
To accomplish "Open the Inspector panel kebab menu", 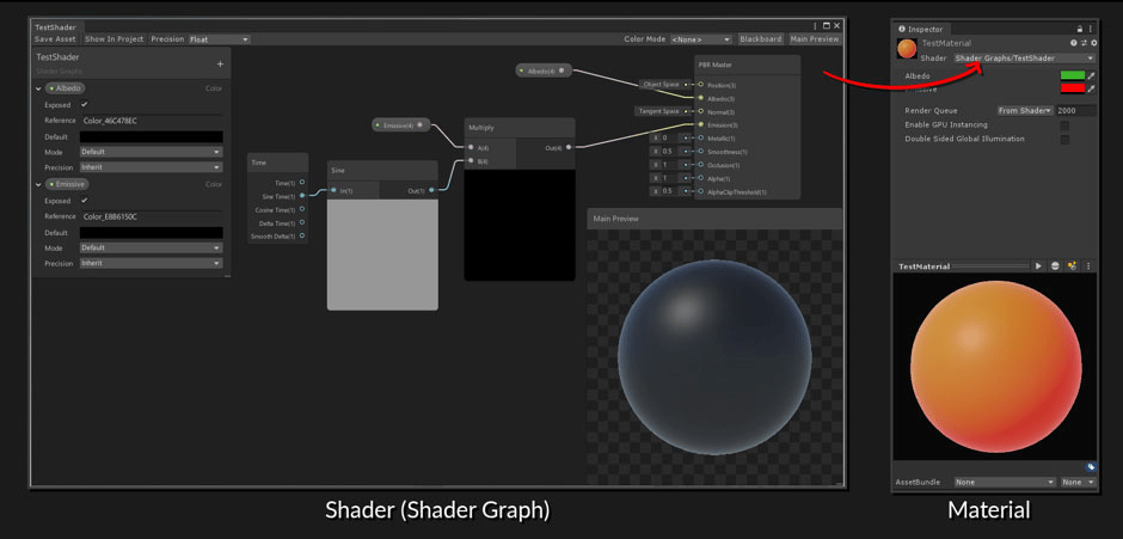I will 1091,29.
